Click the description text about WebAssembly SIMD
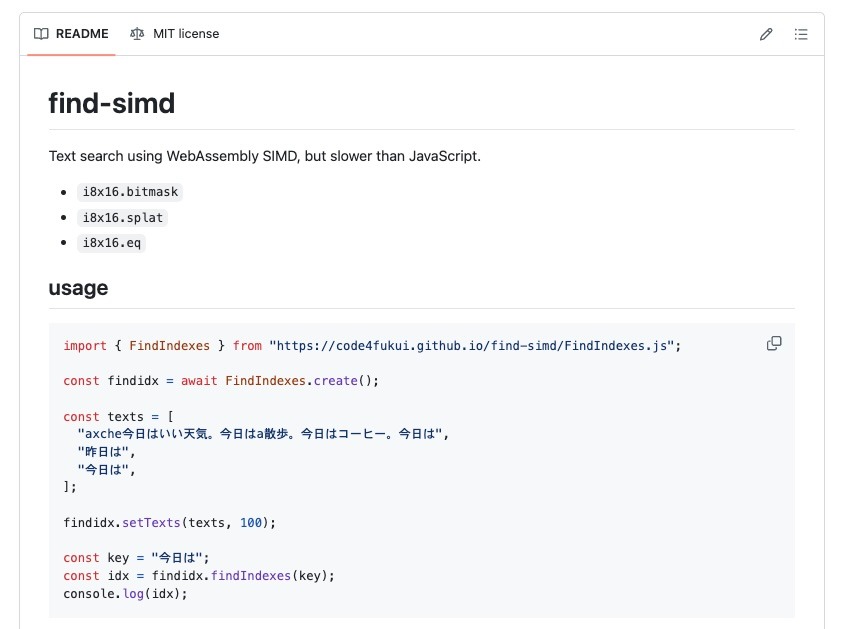Image resolution: width=846 pixels, height=629 pixels. [x=264, y=157]
